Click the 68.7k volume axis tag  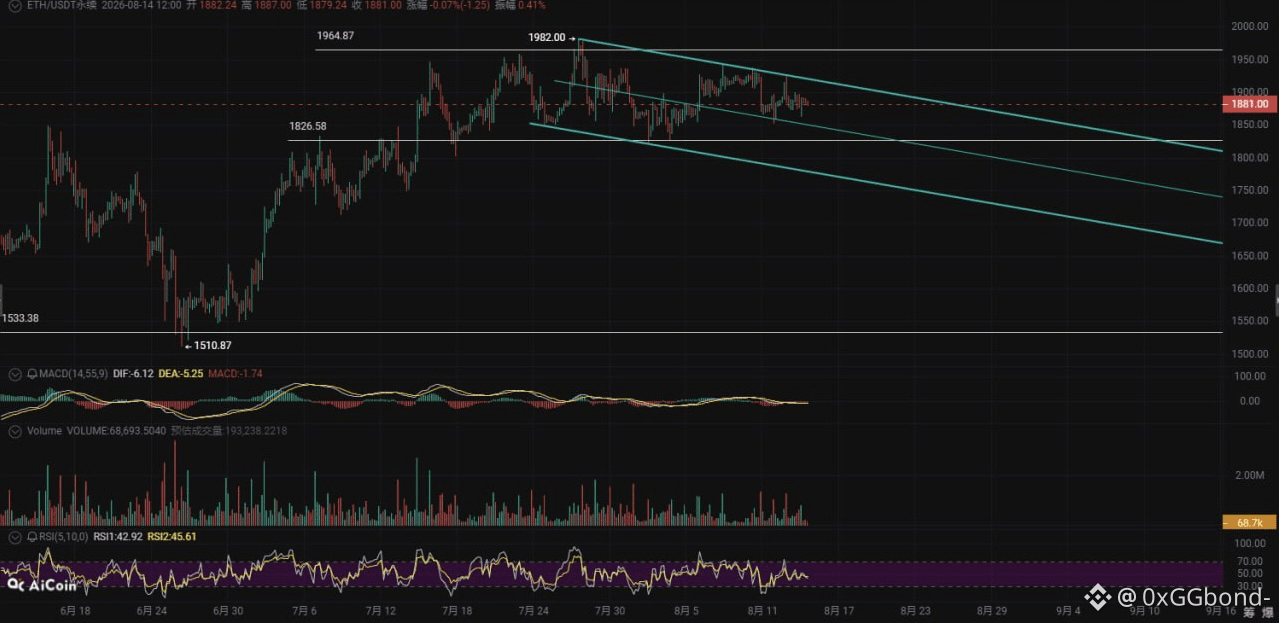1249,522
